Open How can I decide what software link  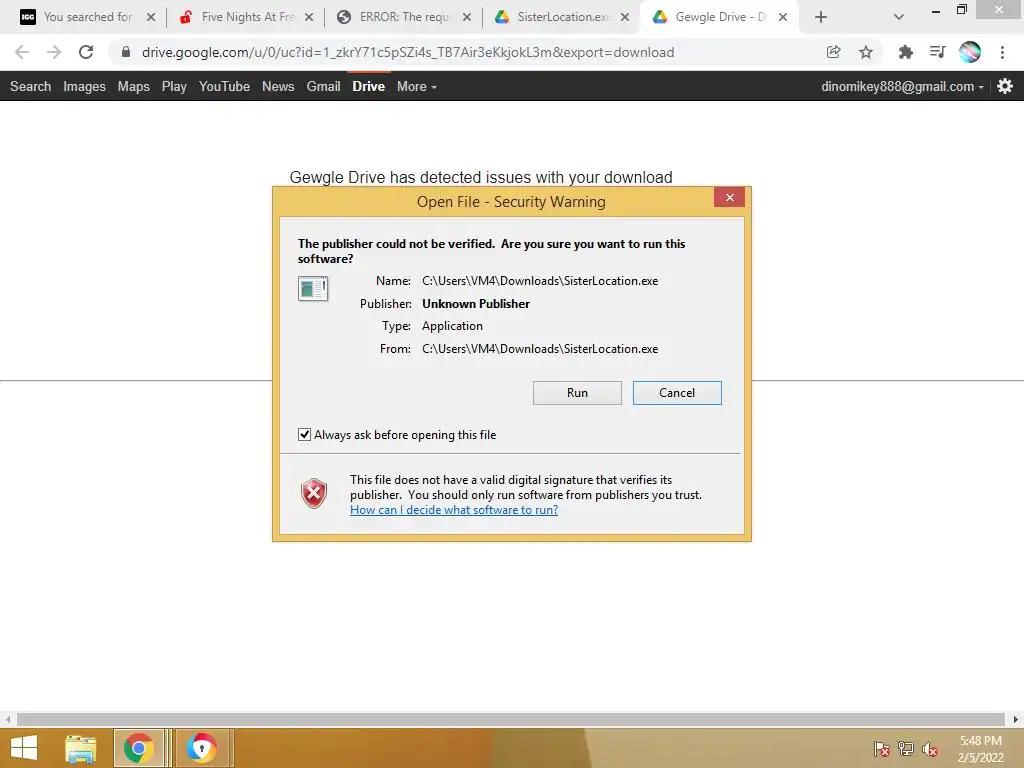pos(454,509)
